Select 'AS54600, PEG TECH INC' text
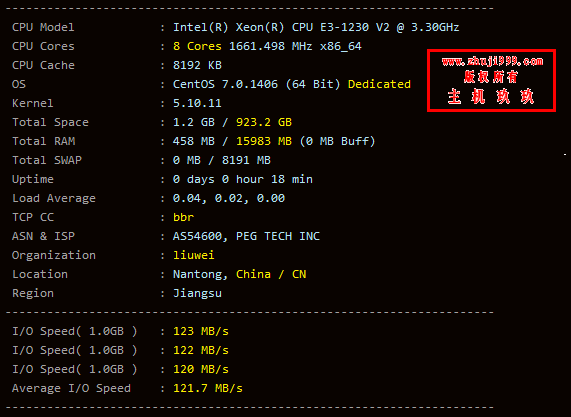Viewport: 571px width, 417px height. [246, 236]
